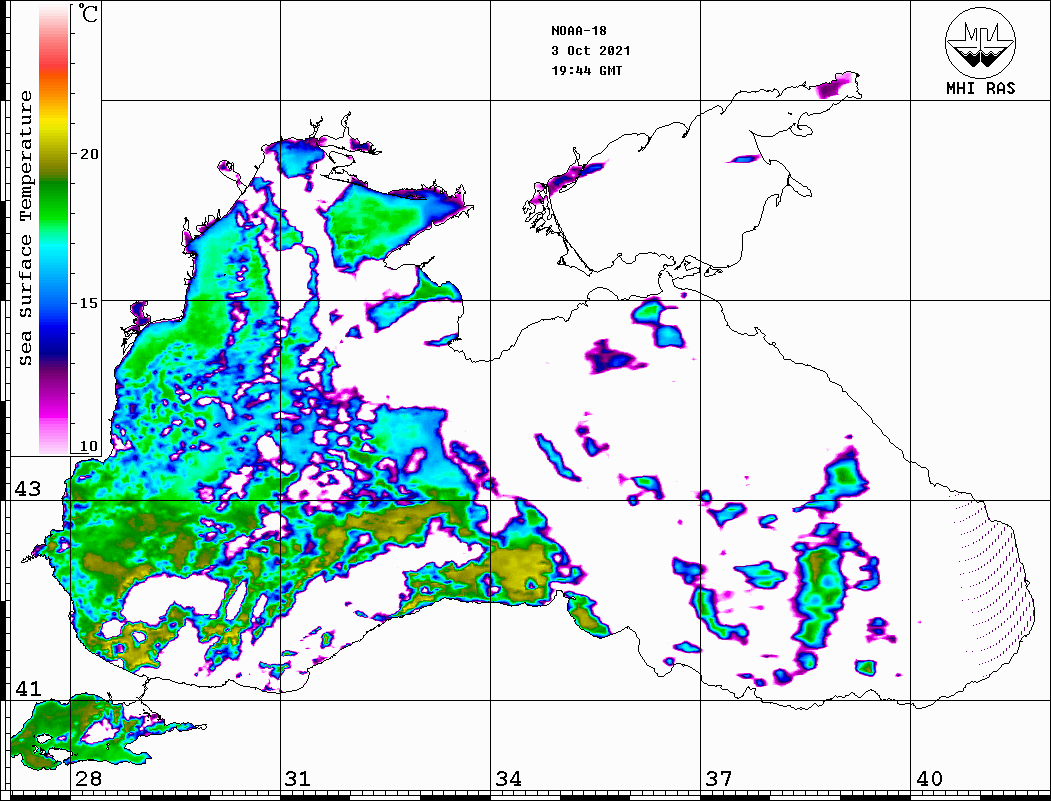Select the 'MHI RAS' label text
Viewport: 1051px width, 801px height.
pos(981,88)
